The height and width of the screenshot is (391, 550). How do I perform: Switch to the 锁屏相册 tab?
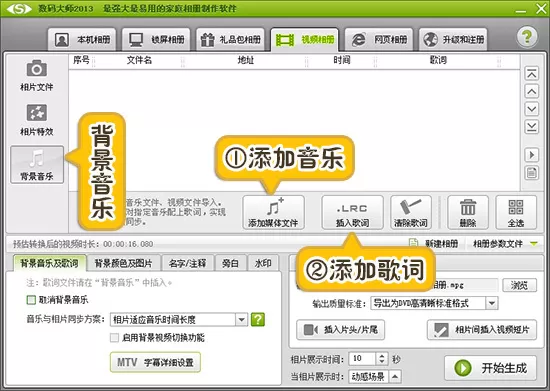click(x=156, y=39)
